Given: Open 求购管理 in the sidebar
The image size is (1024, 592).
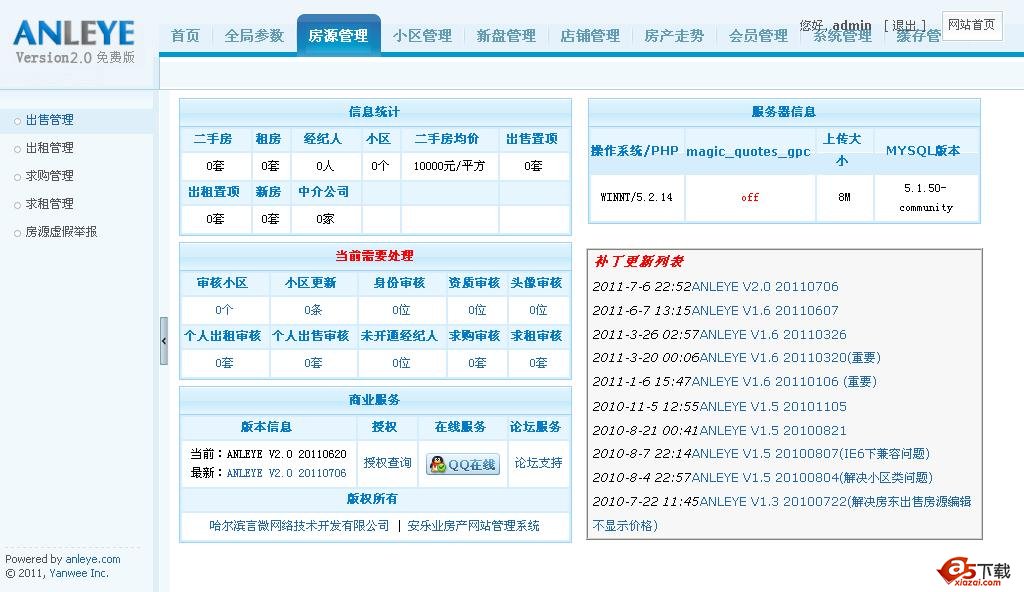Looking at the screenshot, I should coord(50,176).
